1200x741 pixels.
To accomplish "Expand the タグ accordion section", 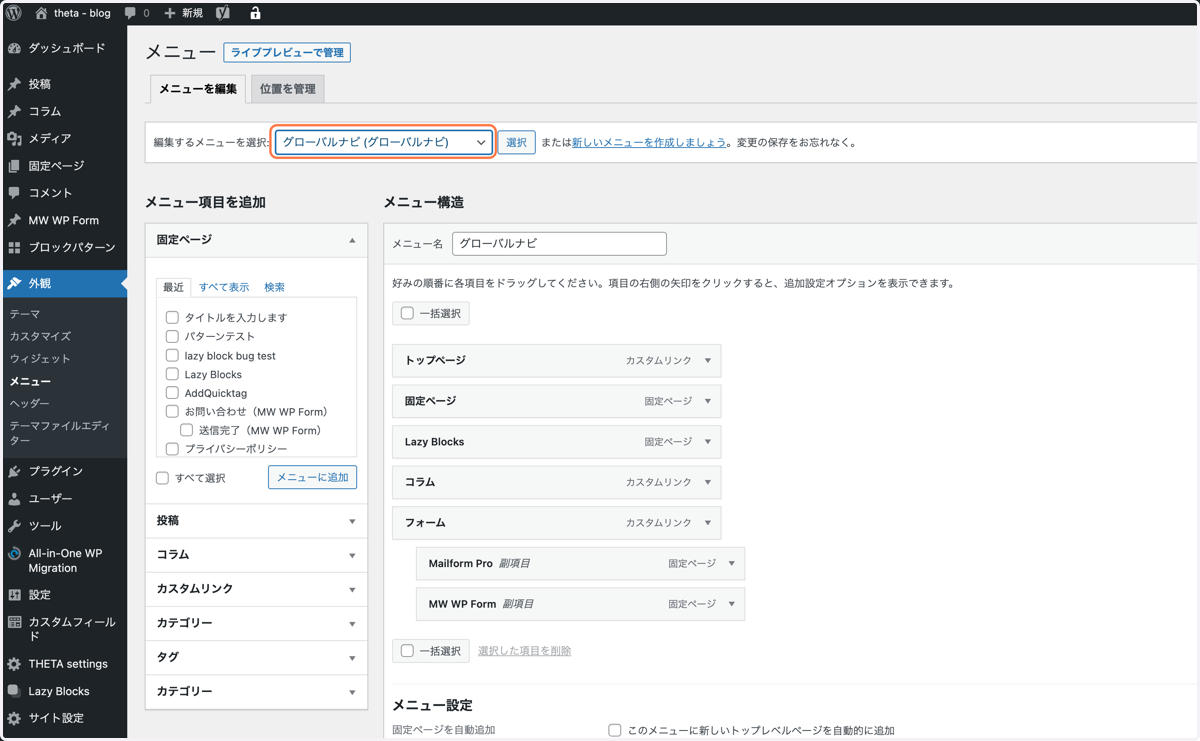I will pos(256,657).
